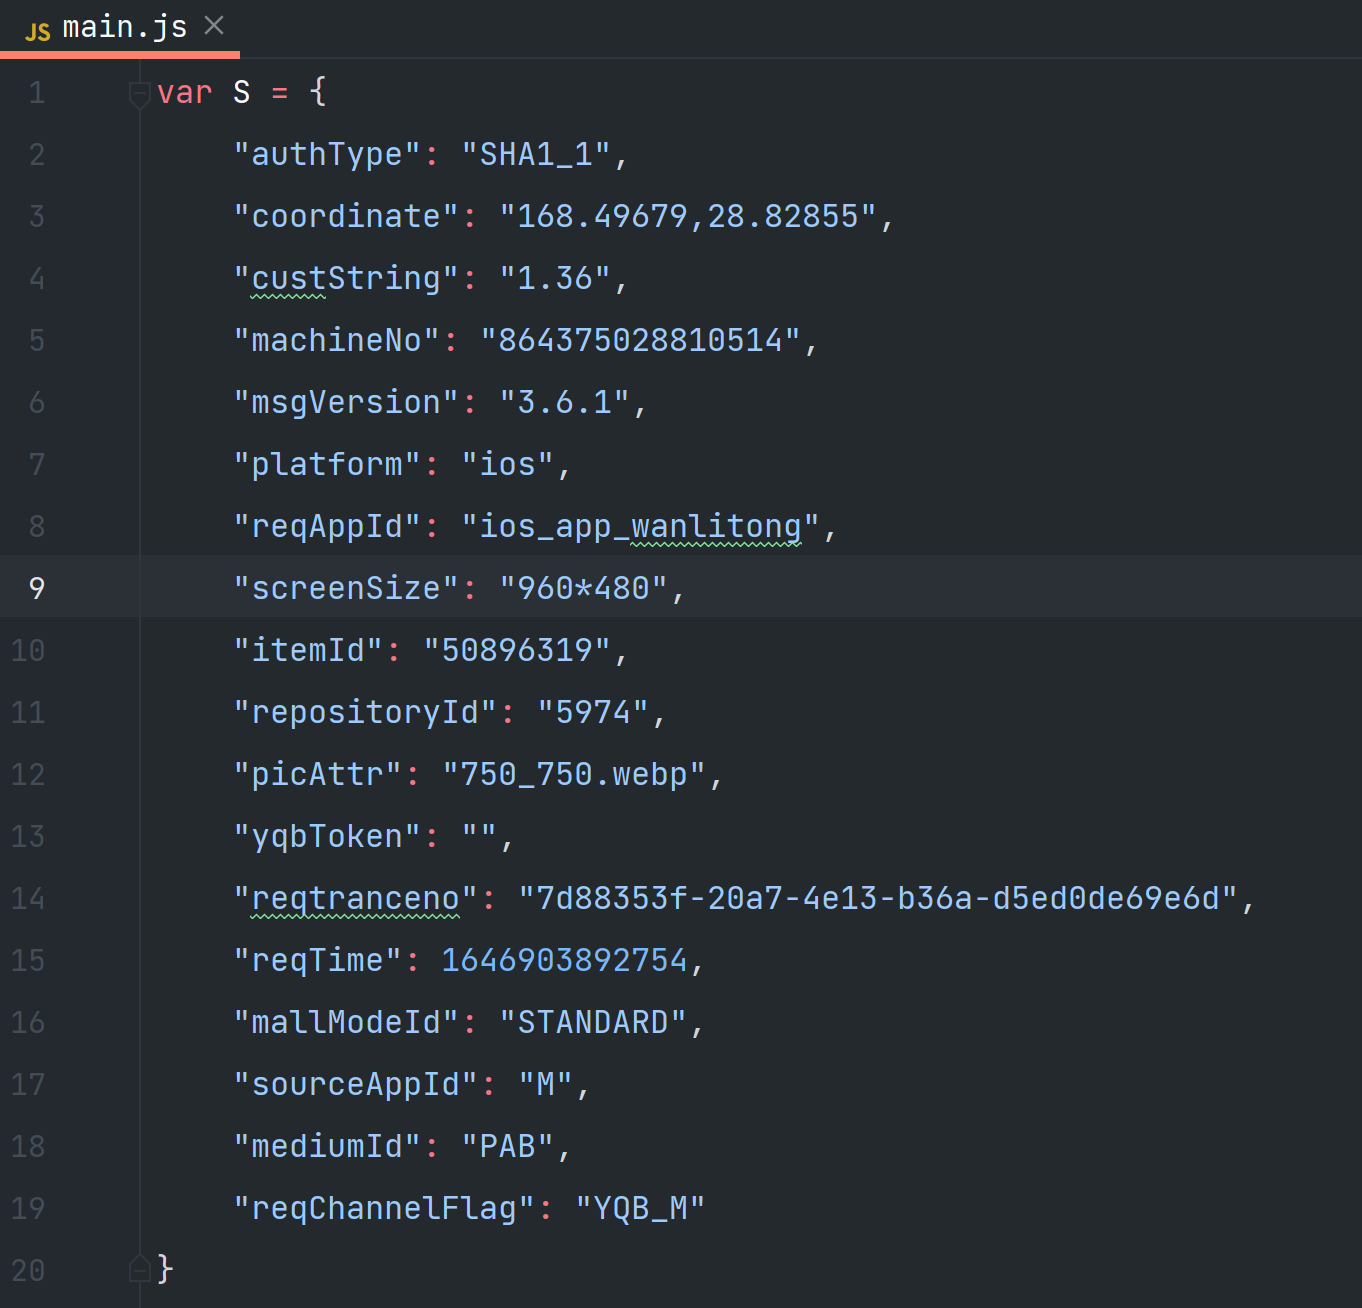Click the "M" value of sourceAppId
The height and width of the screenshot is (1308, 1362).
(545, 1085)
